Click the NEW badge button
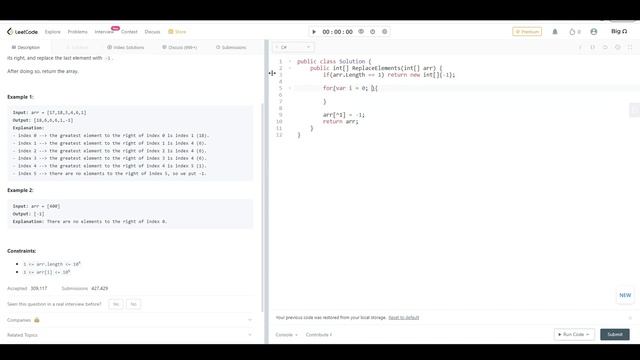This screenshot has width=640, height=360. (625, 295)
